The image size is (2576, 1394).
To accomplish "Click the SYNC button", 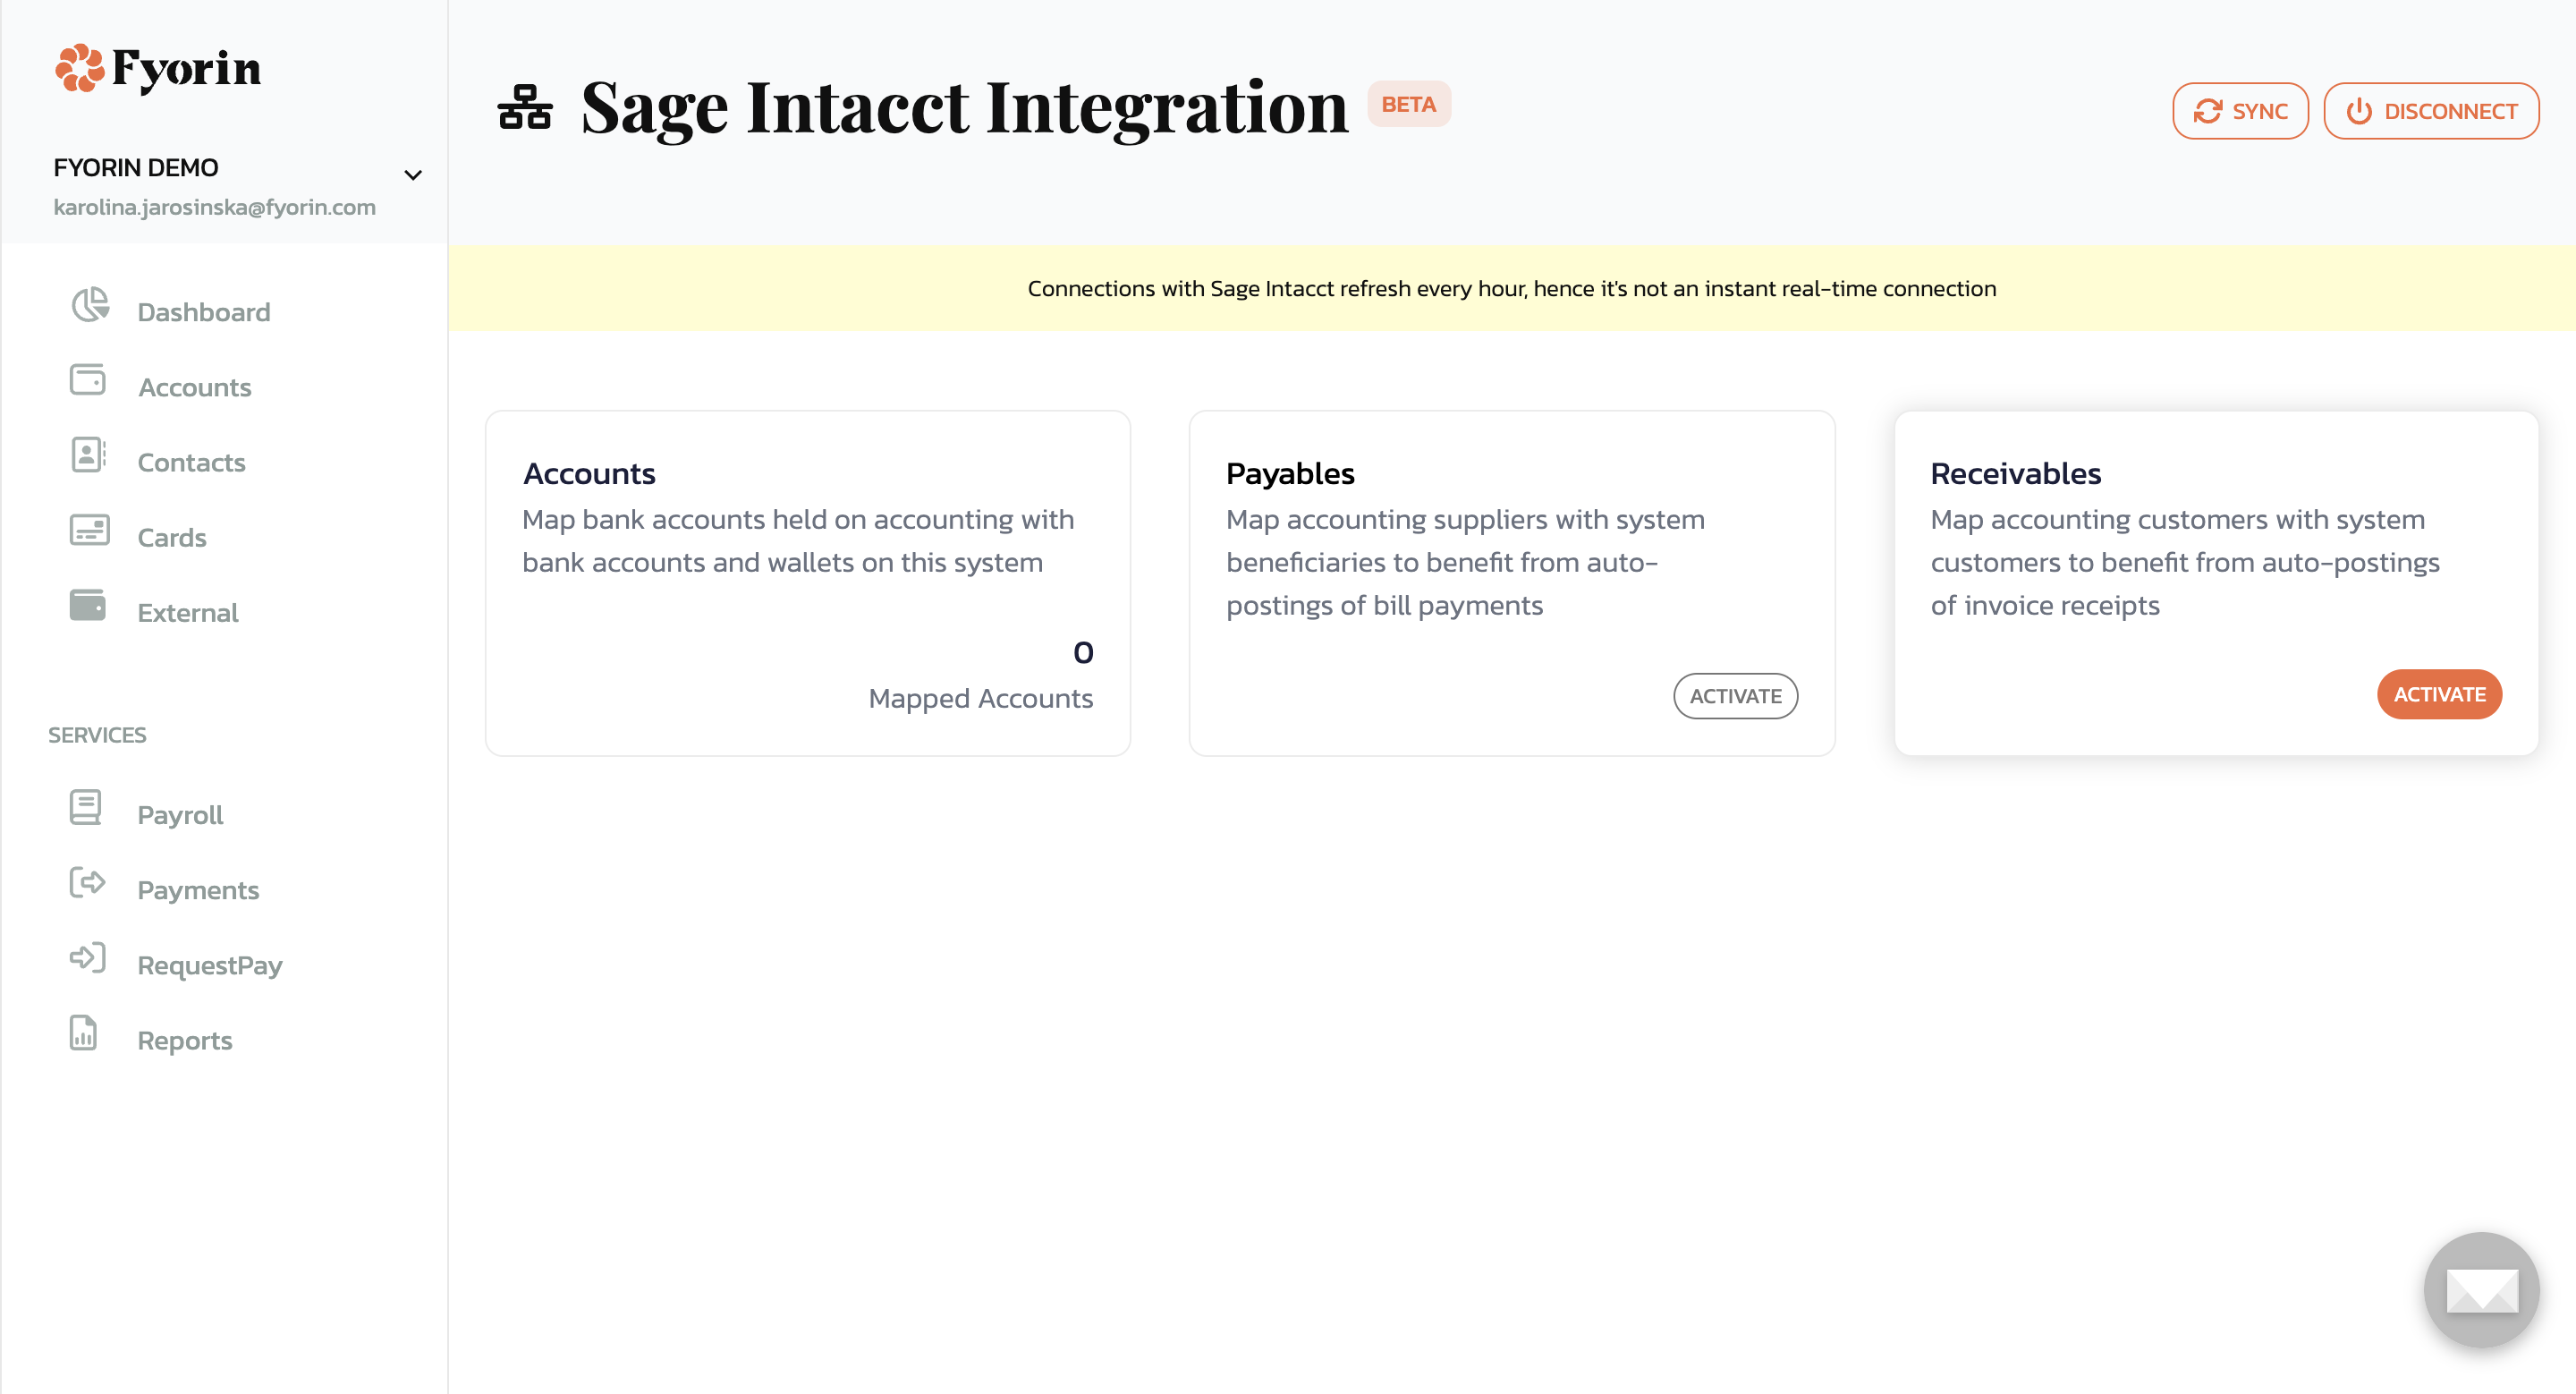I will [x=2240, y=111].
